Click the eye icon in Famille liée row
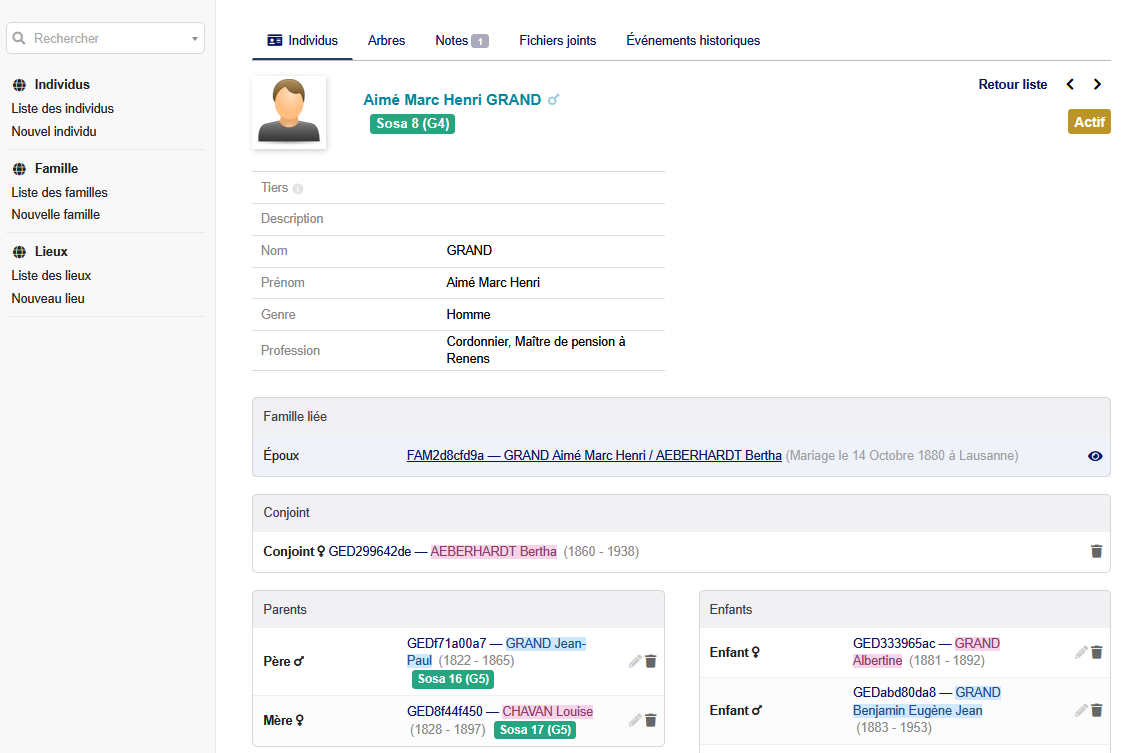 (1095, 456)
